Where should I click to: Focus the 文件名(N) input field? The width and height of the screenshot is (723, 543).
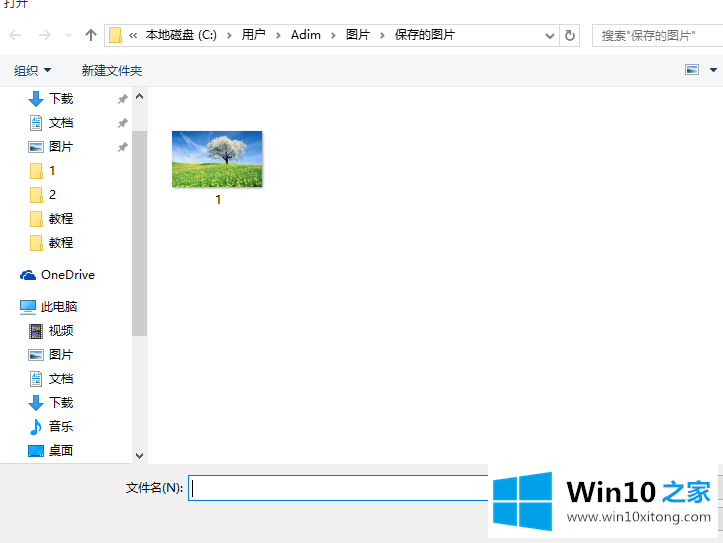pyautogui.click(x=338, y=488)
